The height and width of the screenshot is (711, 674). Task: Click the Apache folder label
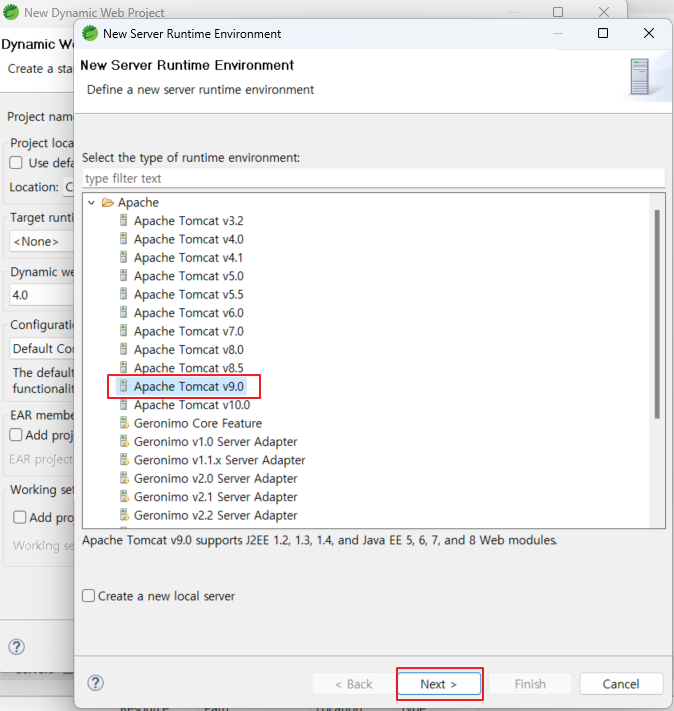pos(138,202)
